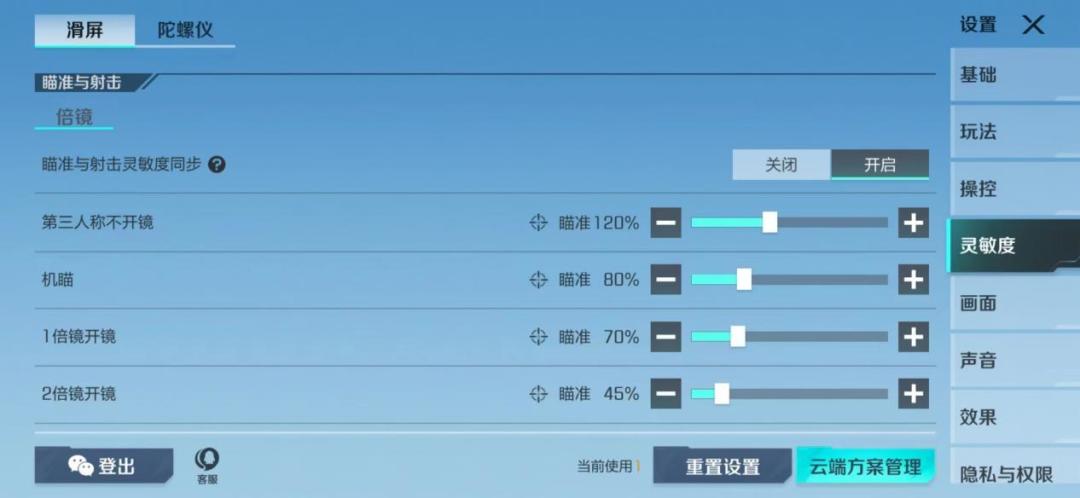Click the 重置设置 button
The width and height of the screenshot is (1080, 498).
pos(722,467)
